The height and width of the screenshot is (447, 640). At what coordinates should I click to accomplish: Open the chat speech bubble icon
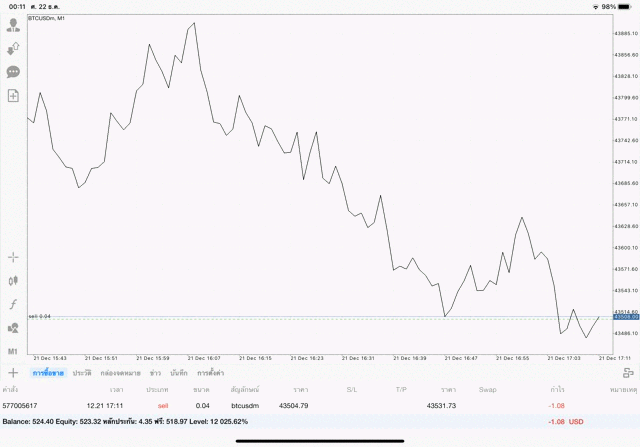click(x=13, y=72)
